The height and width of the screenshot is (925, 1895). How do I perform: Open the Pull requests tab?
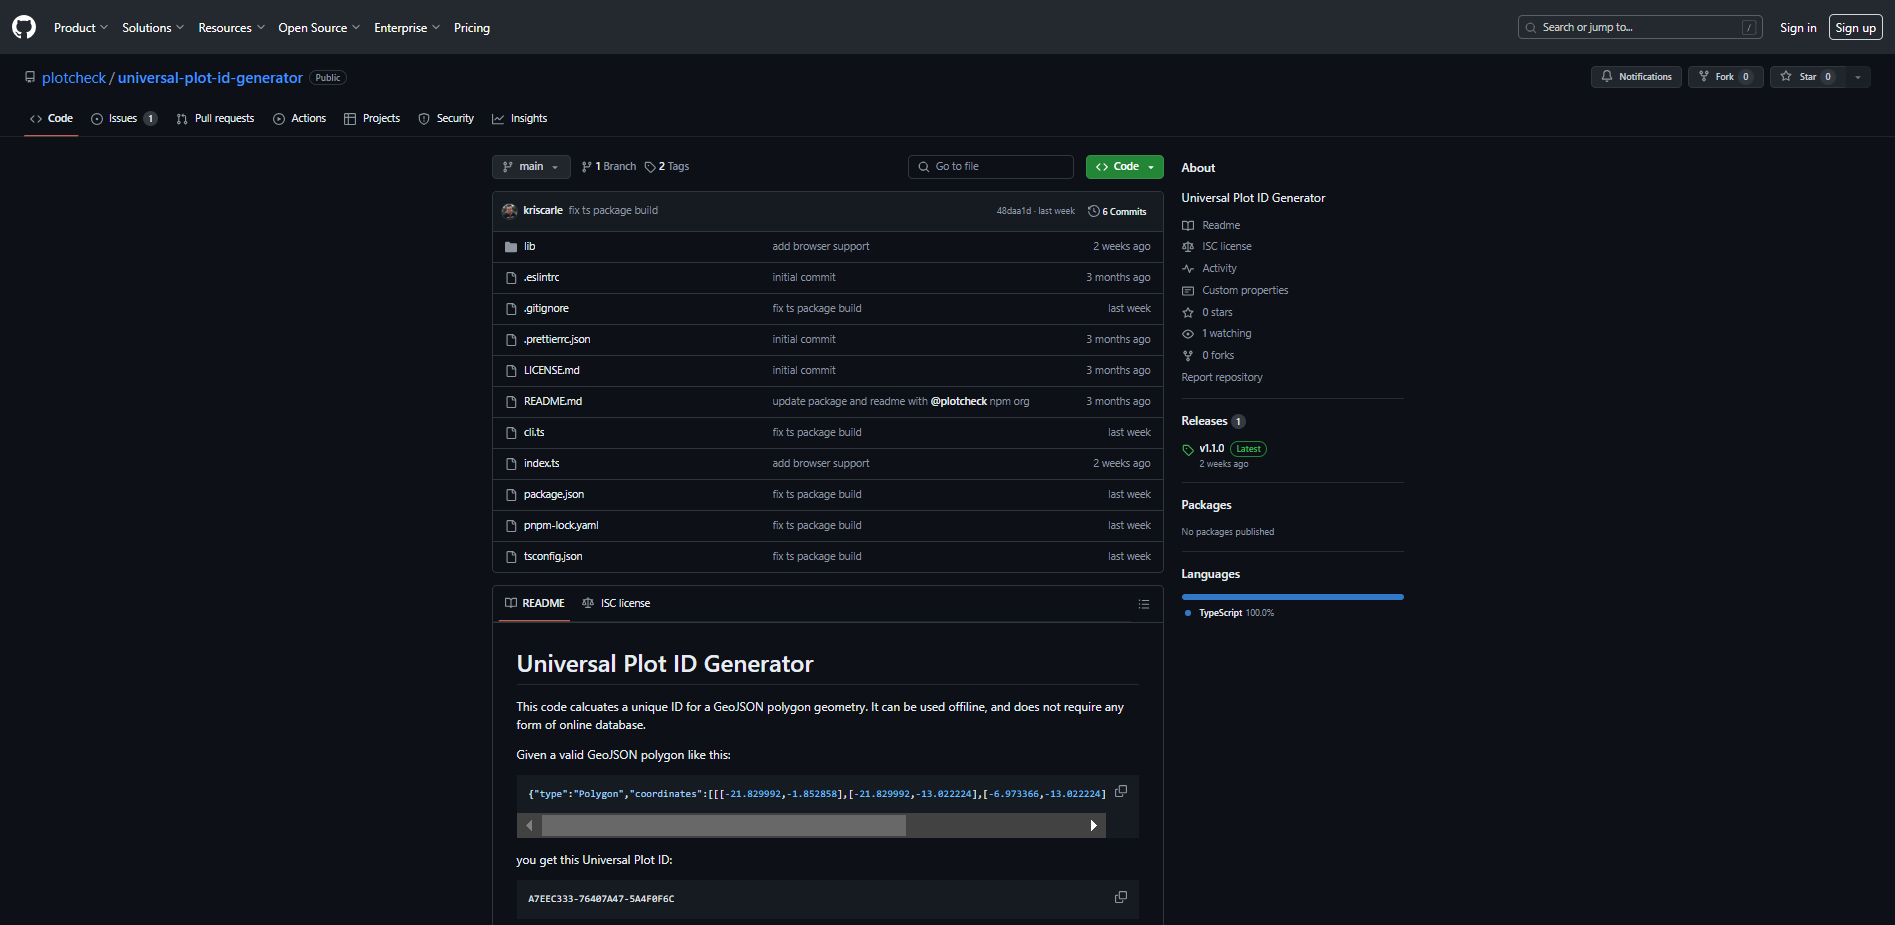pyautogui.click(x=215, y=118)
